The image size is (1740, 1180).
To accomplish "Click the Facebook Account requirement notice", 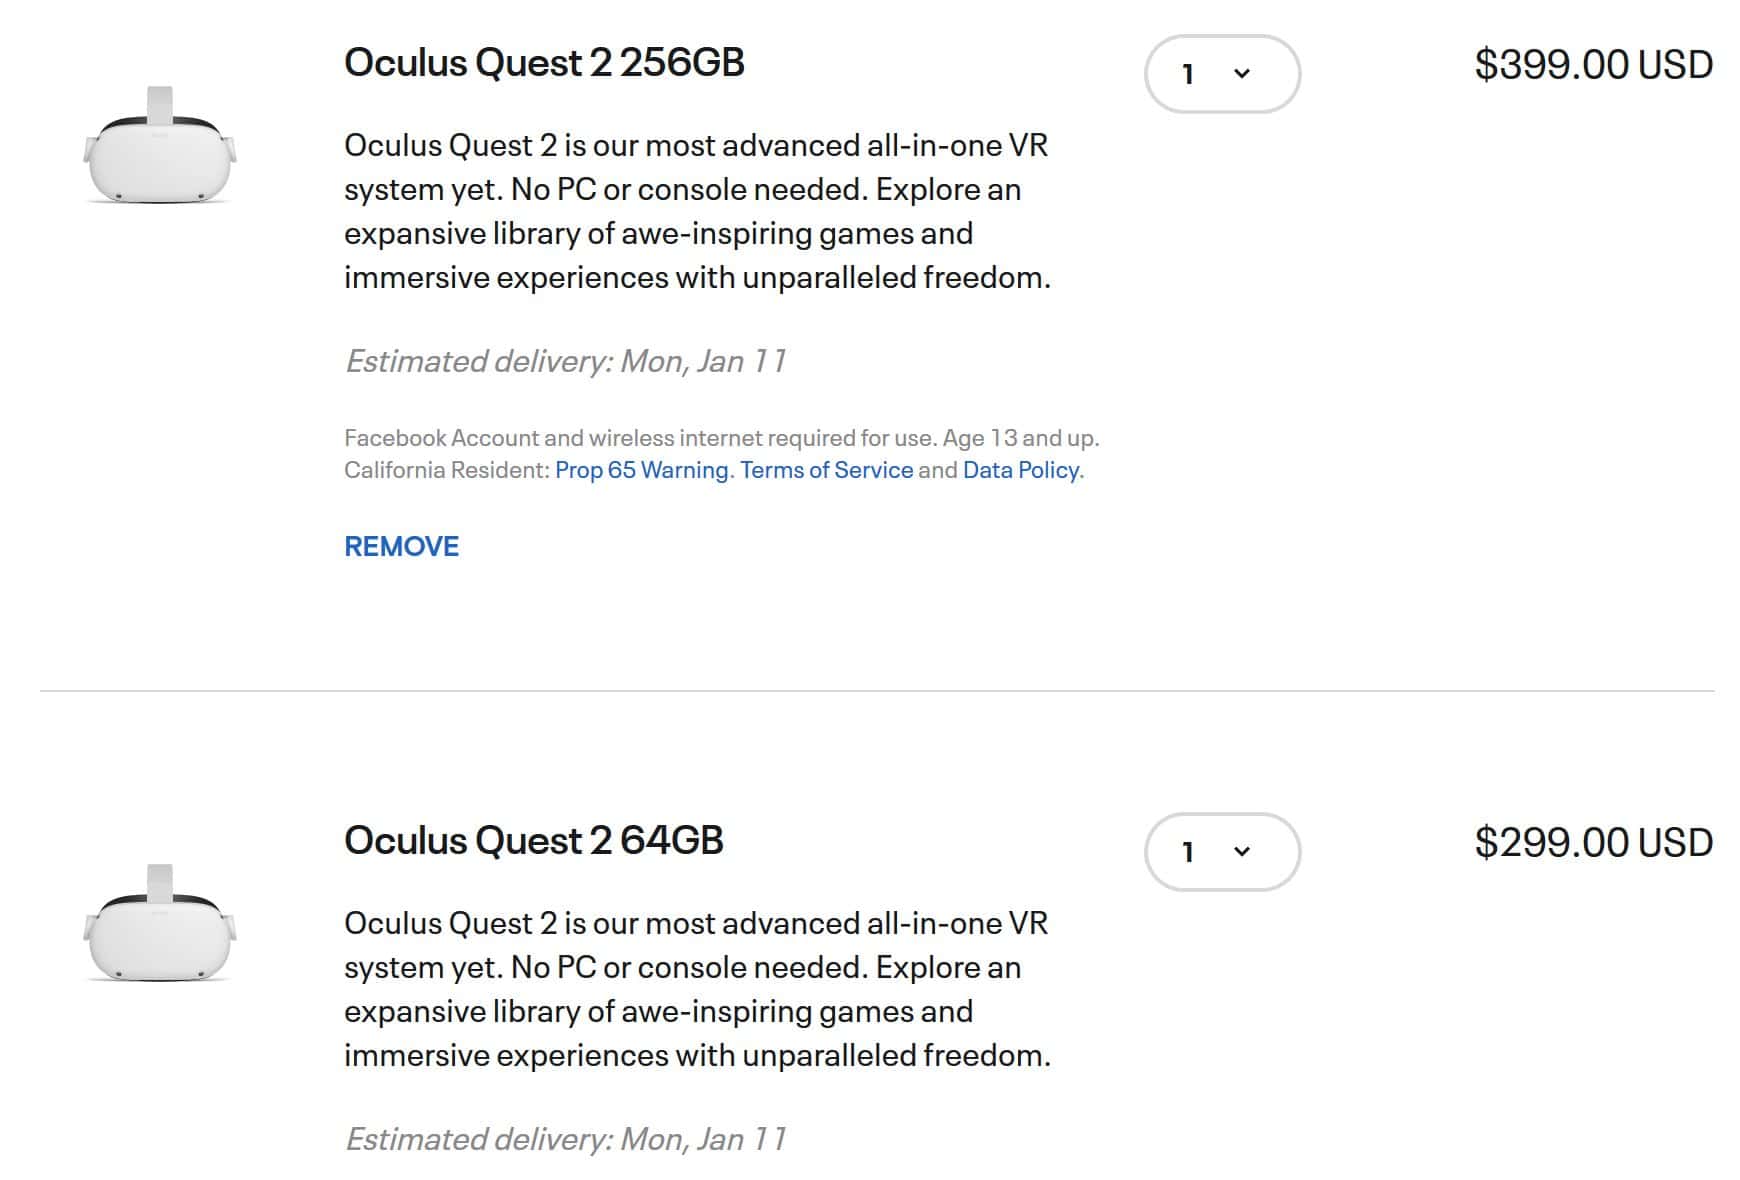I will point(721,438).
